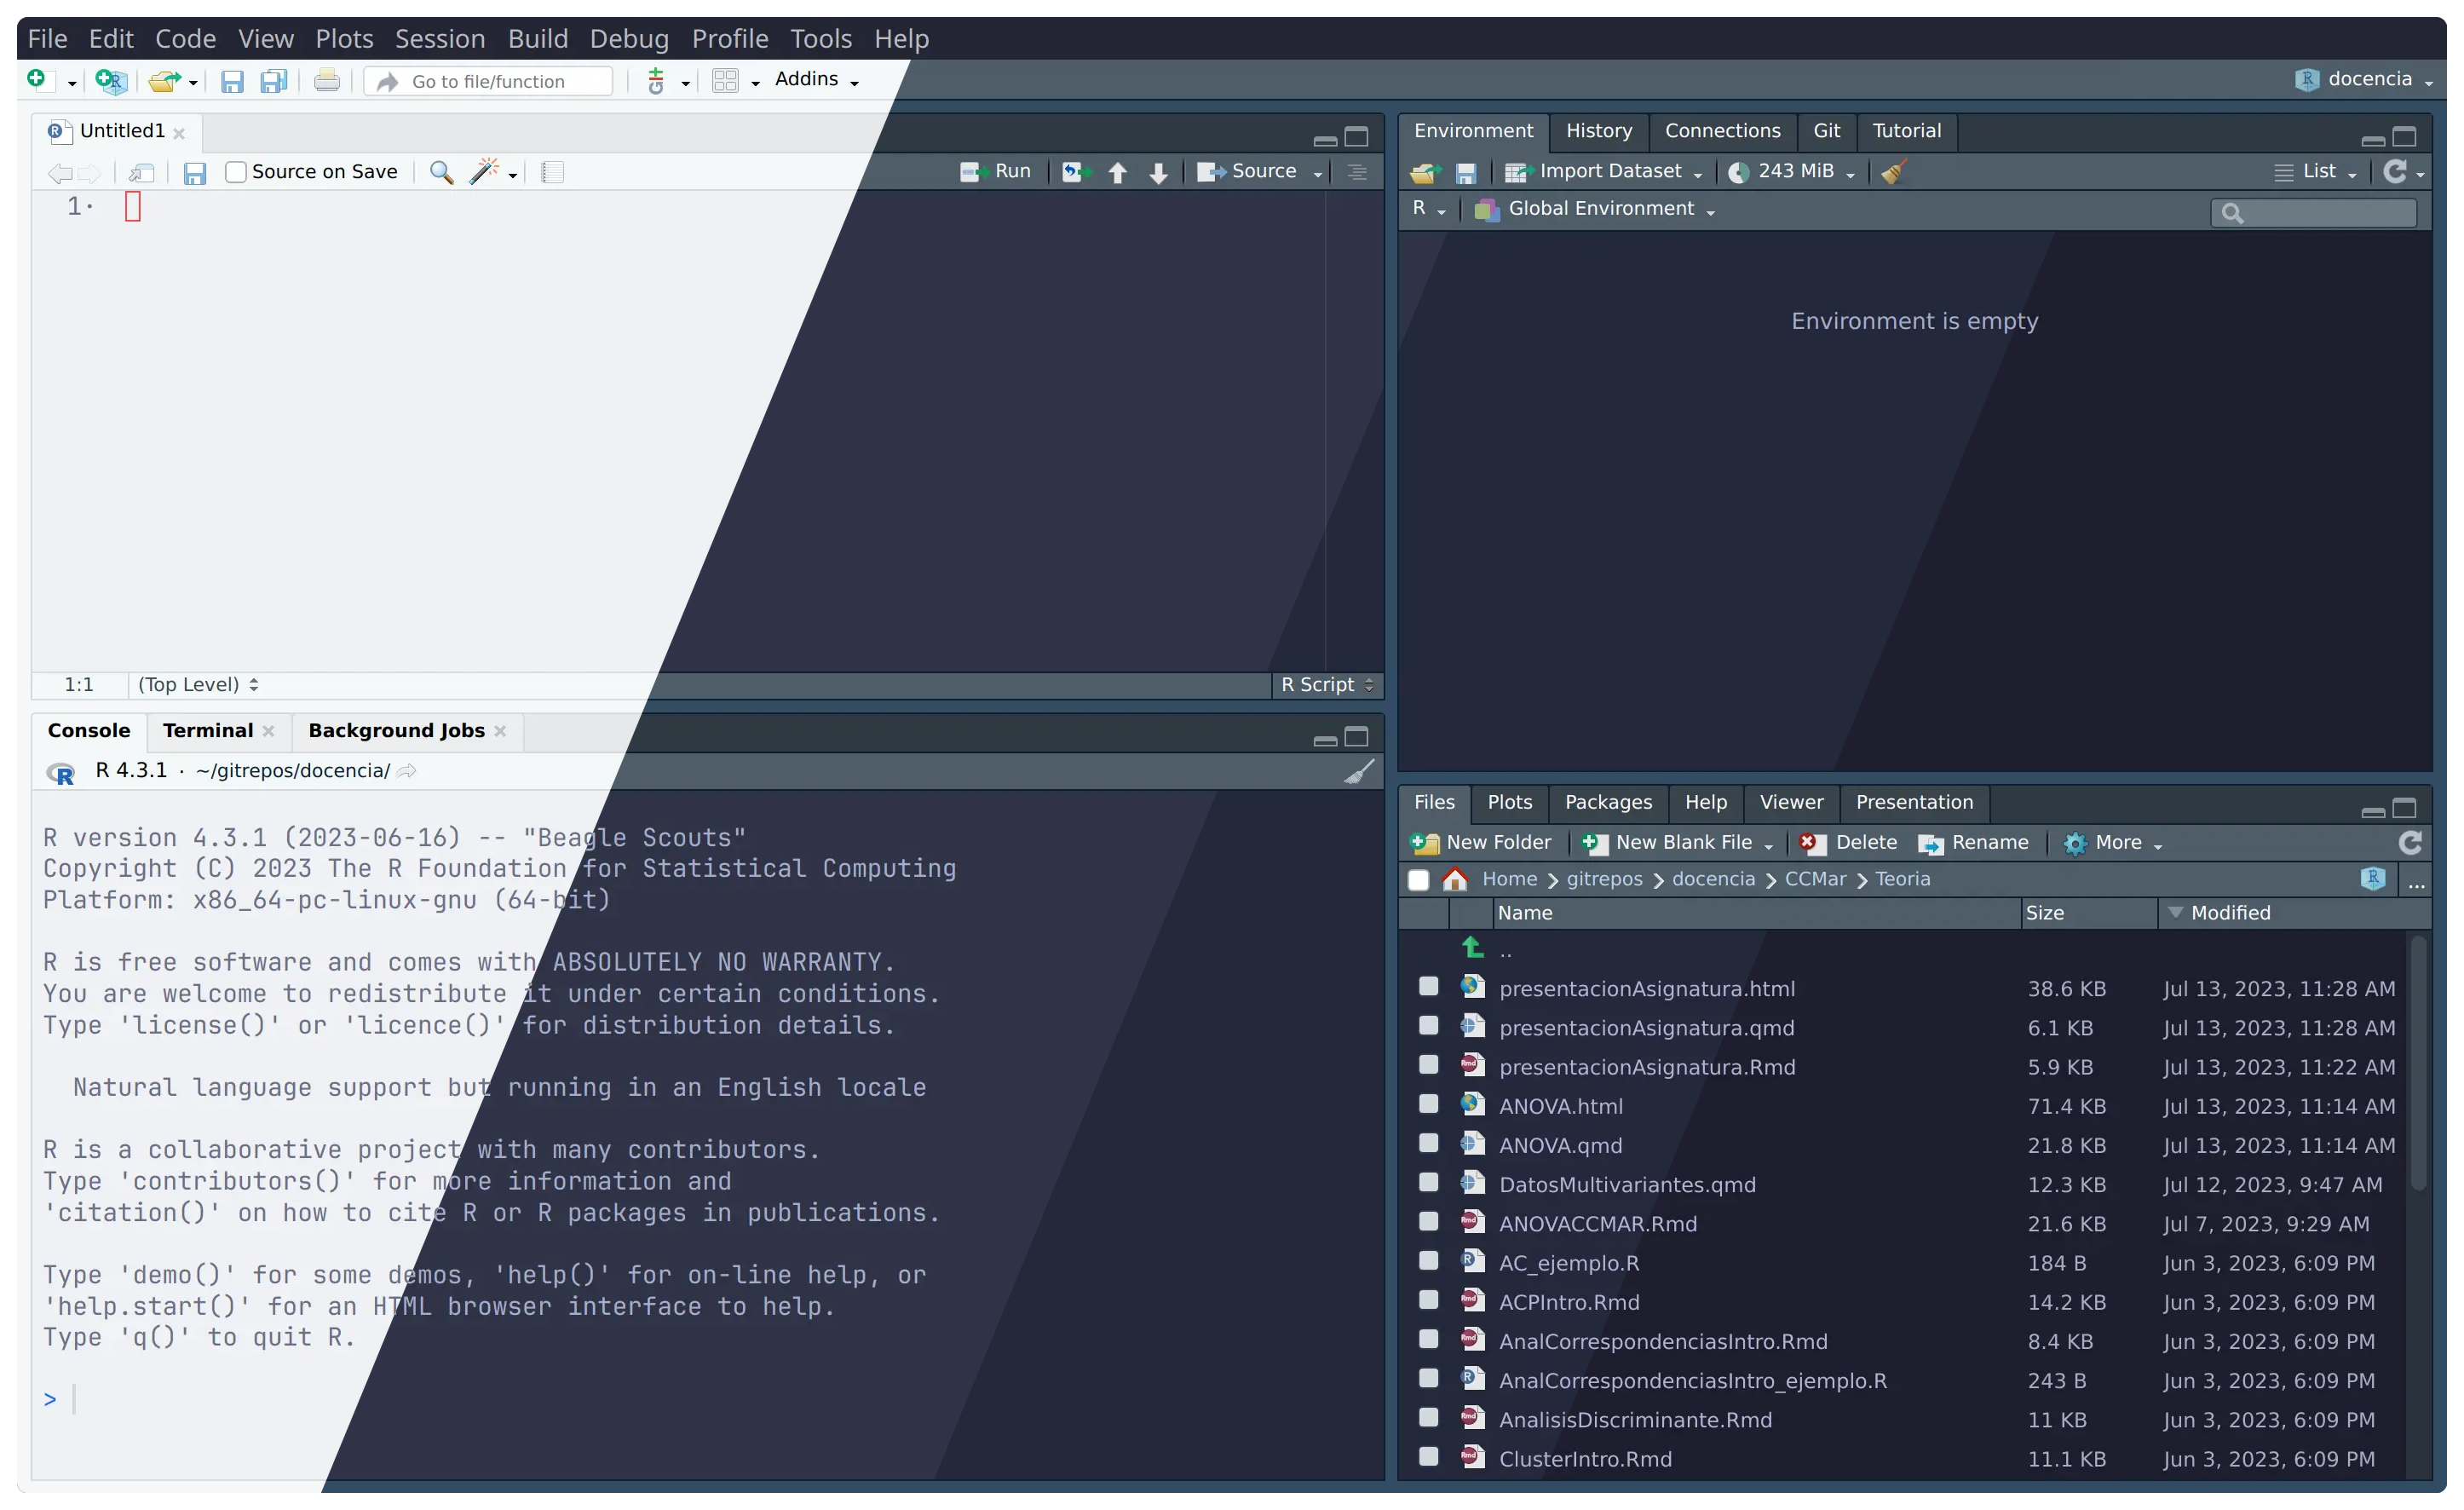
Task: Switch to the Terminal tab
Action: pos(208,731)
